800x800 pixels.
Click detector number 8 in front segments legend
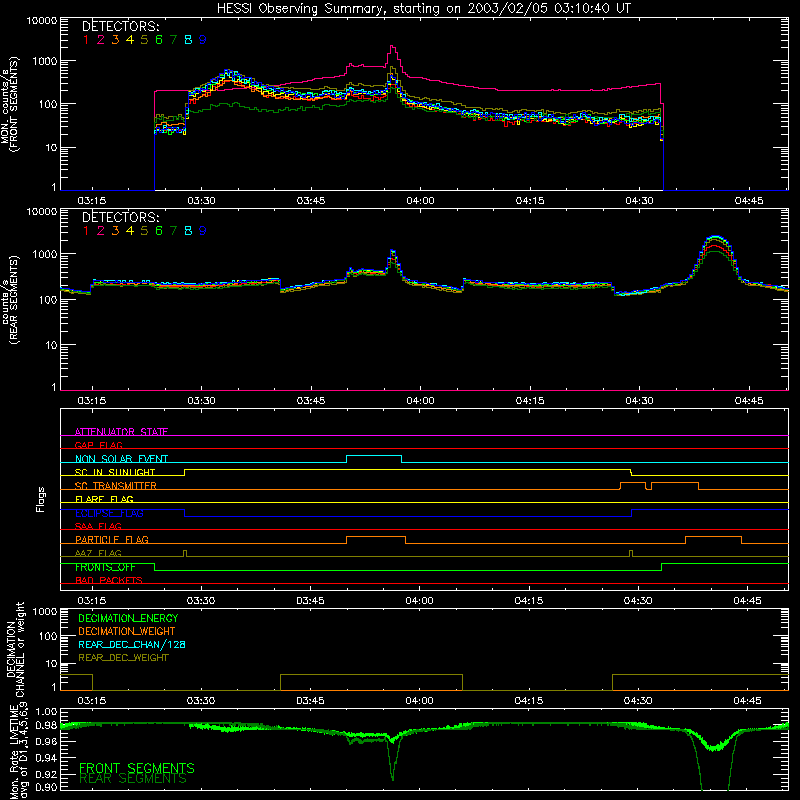point(188,40)
